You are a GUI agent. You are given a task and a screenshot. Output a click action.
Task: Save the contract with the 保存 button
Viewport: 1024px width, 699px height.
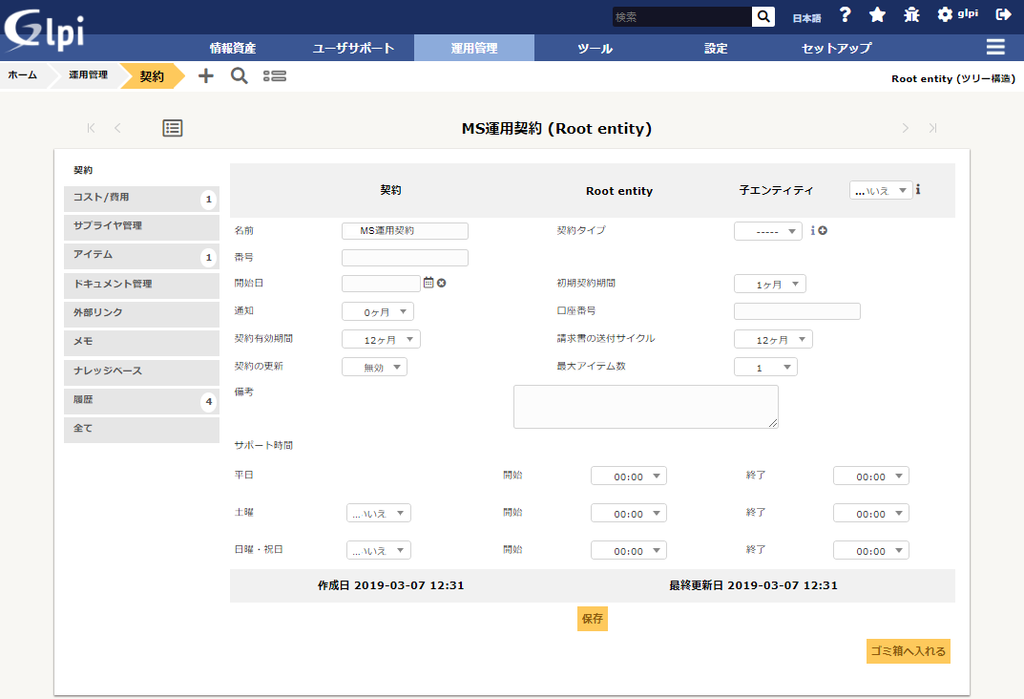tap(592, 618)
